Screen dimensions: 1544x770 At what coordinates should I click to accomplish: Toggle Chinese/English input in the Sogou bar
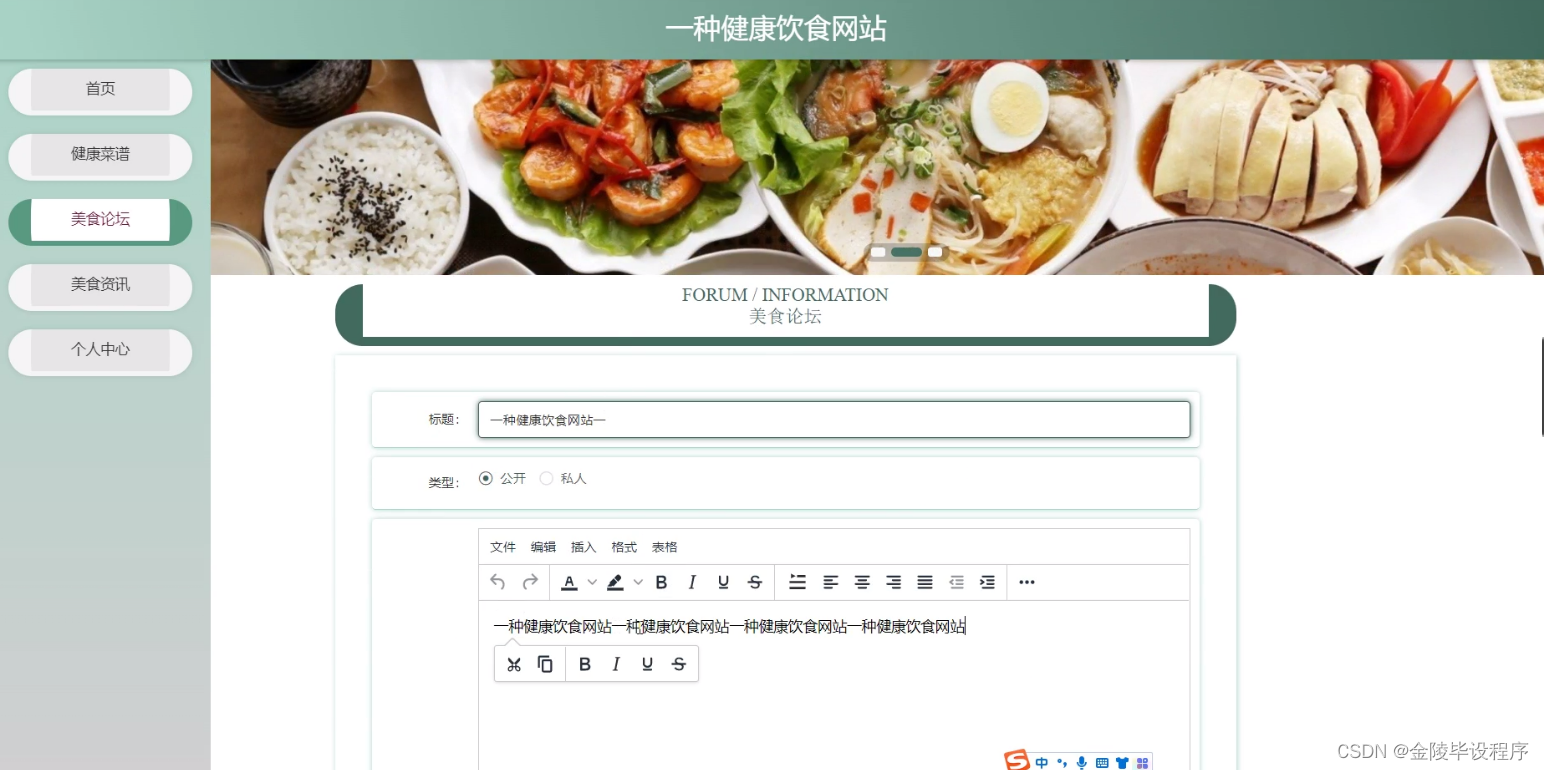(1040, 761)
